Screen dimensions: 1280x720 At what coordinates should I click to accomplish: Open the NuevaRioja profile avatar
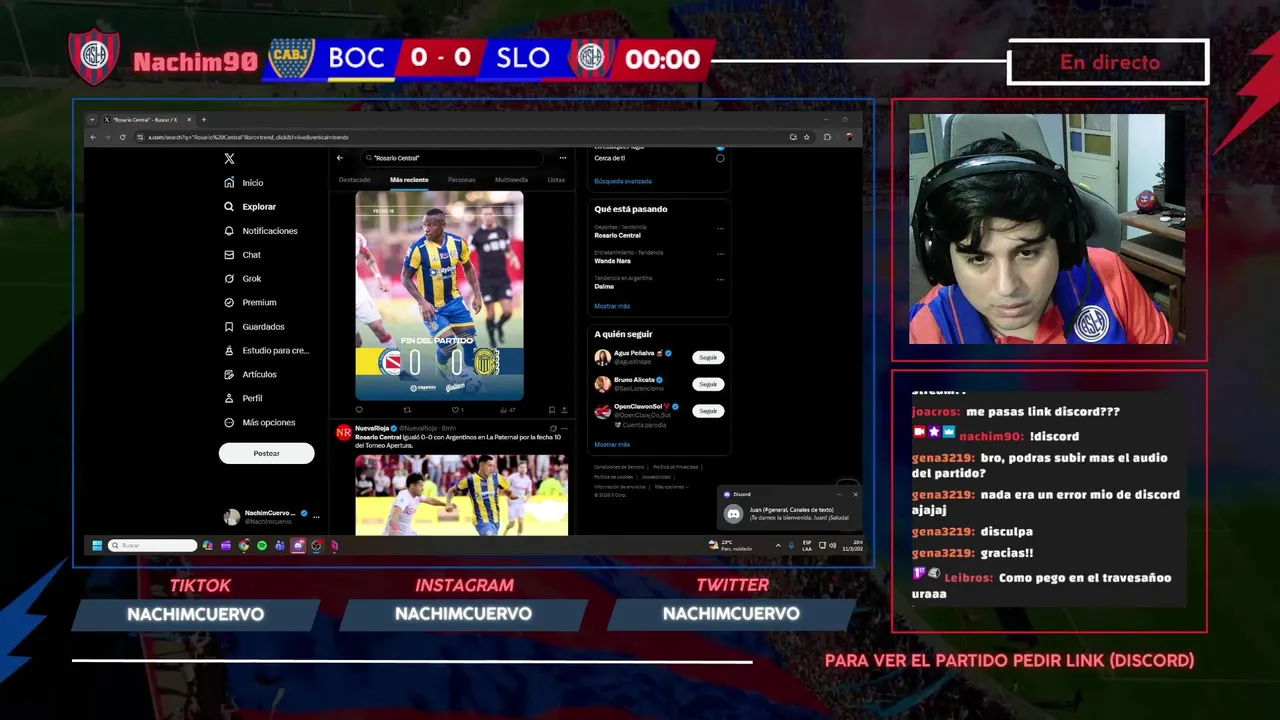343,432
